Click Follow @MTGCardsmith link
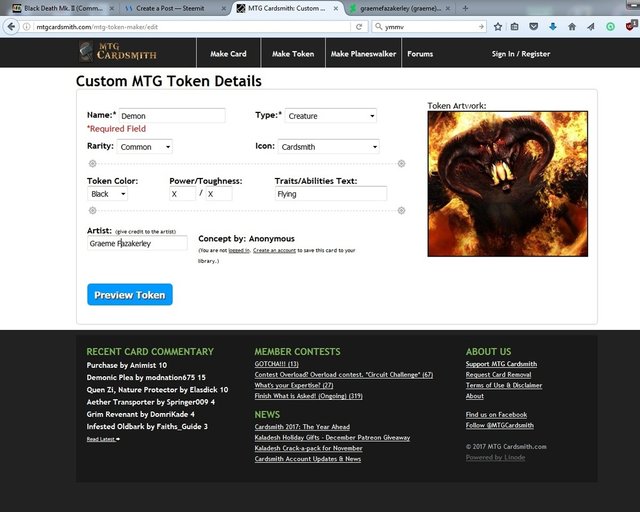Viewport: 640px width, 512px height. pyautogui.click(x=500, y=425)
